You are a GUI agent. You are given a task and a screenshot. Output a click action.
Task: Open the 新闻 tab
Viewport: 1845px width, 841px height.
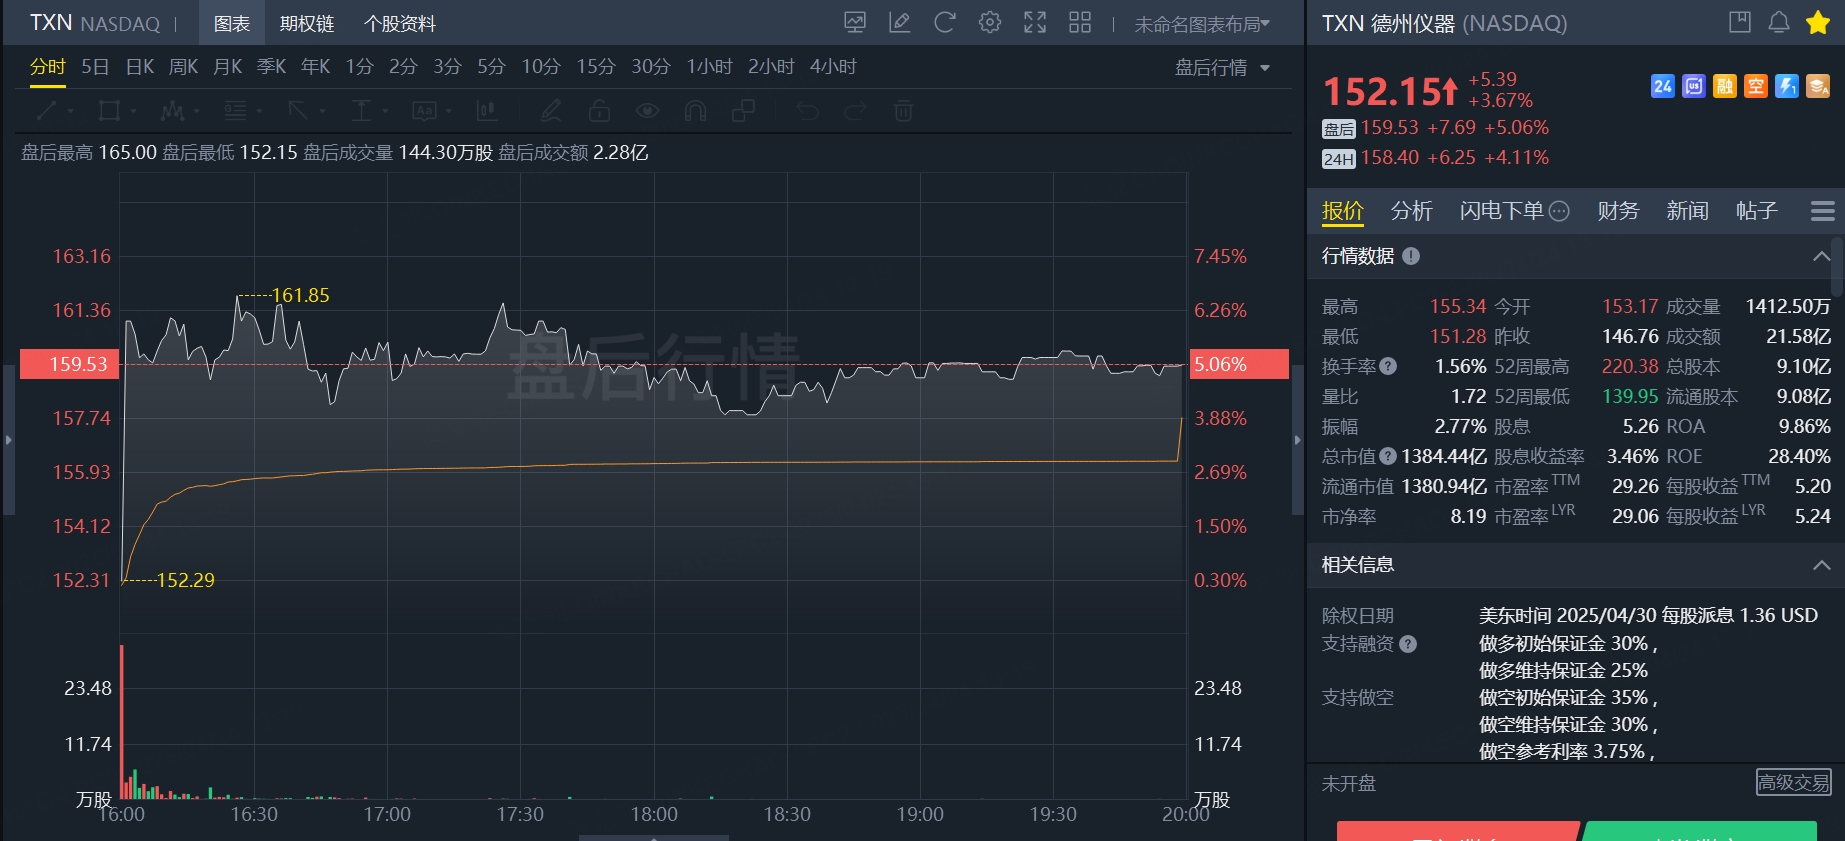[x=1687, y=211]
